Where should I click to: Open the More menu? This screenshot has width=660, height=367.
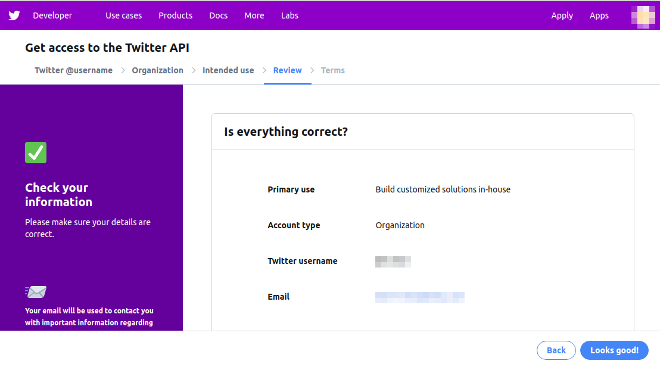tap(254, 16)
